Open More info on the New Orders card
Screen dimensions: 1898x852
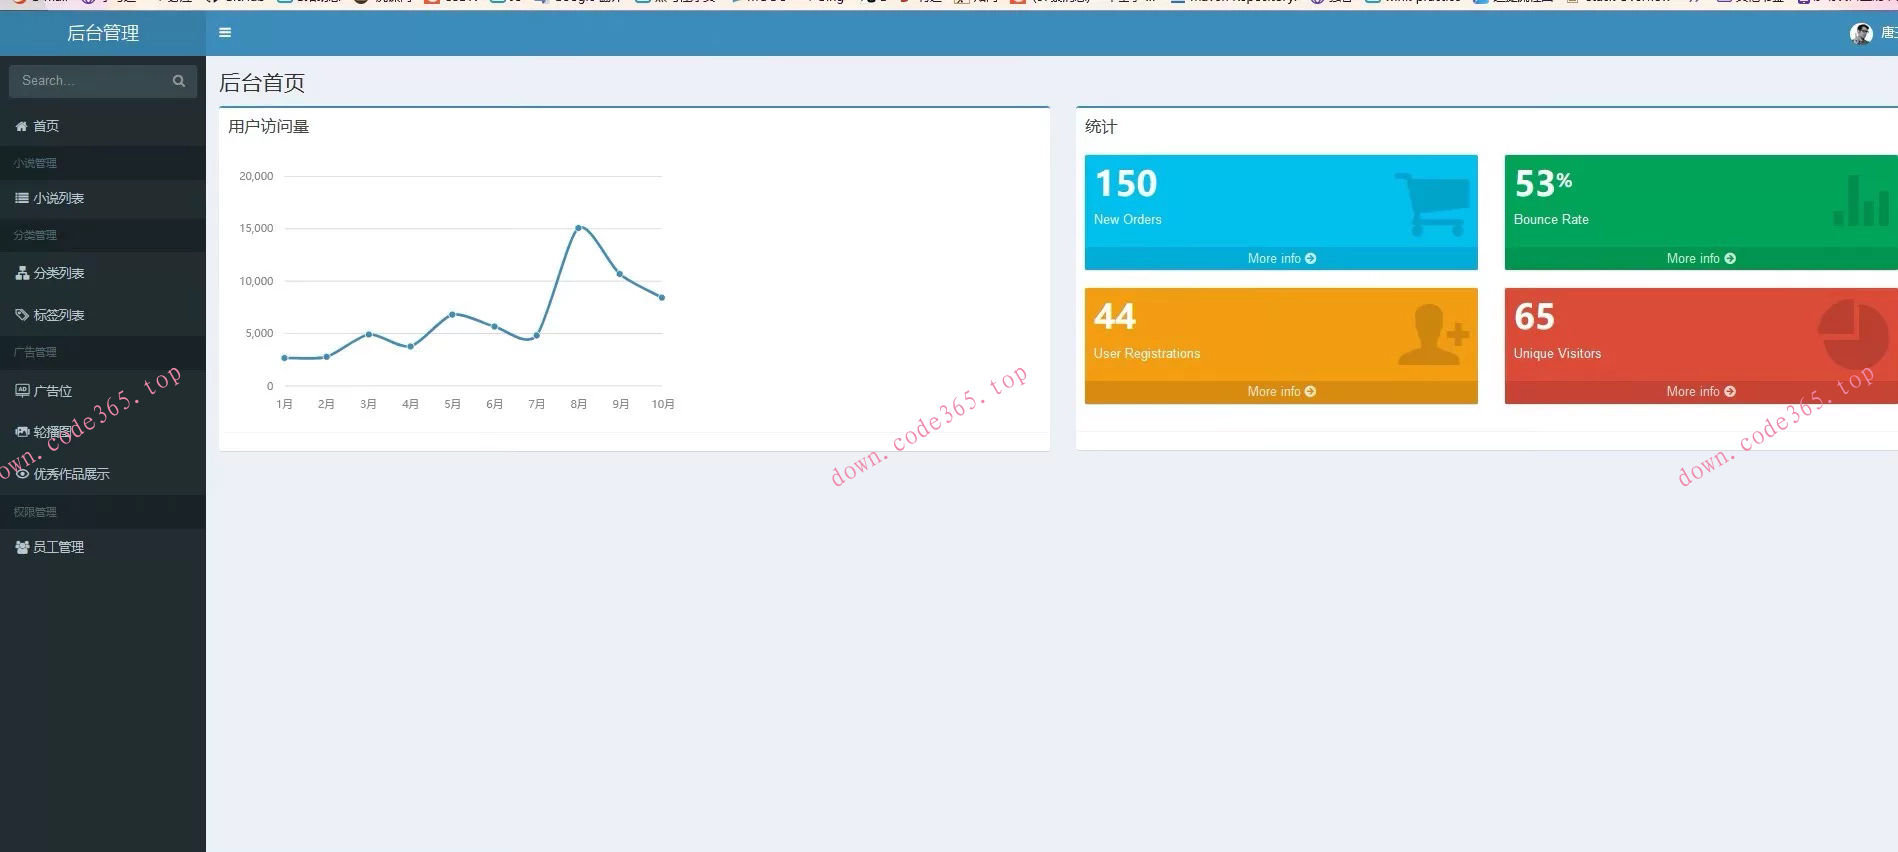1281,258
